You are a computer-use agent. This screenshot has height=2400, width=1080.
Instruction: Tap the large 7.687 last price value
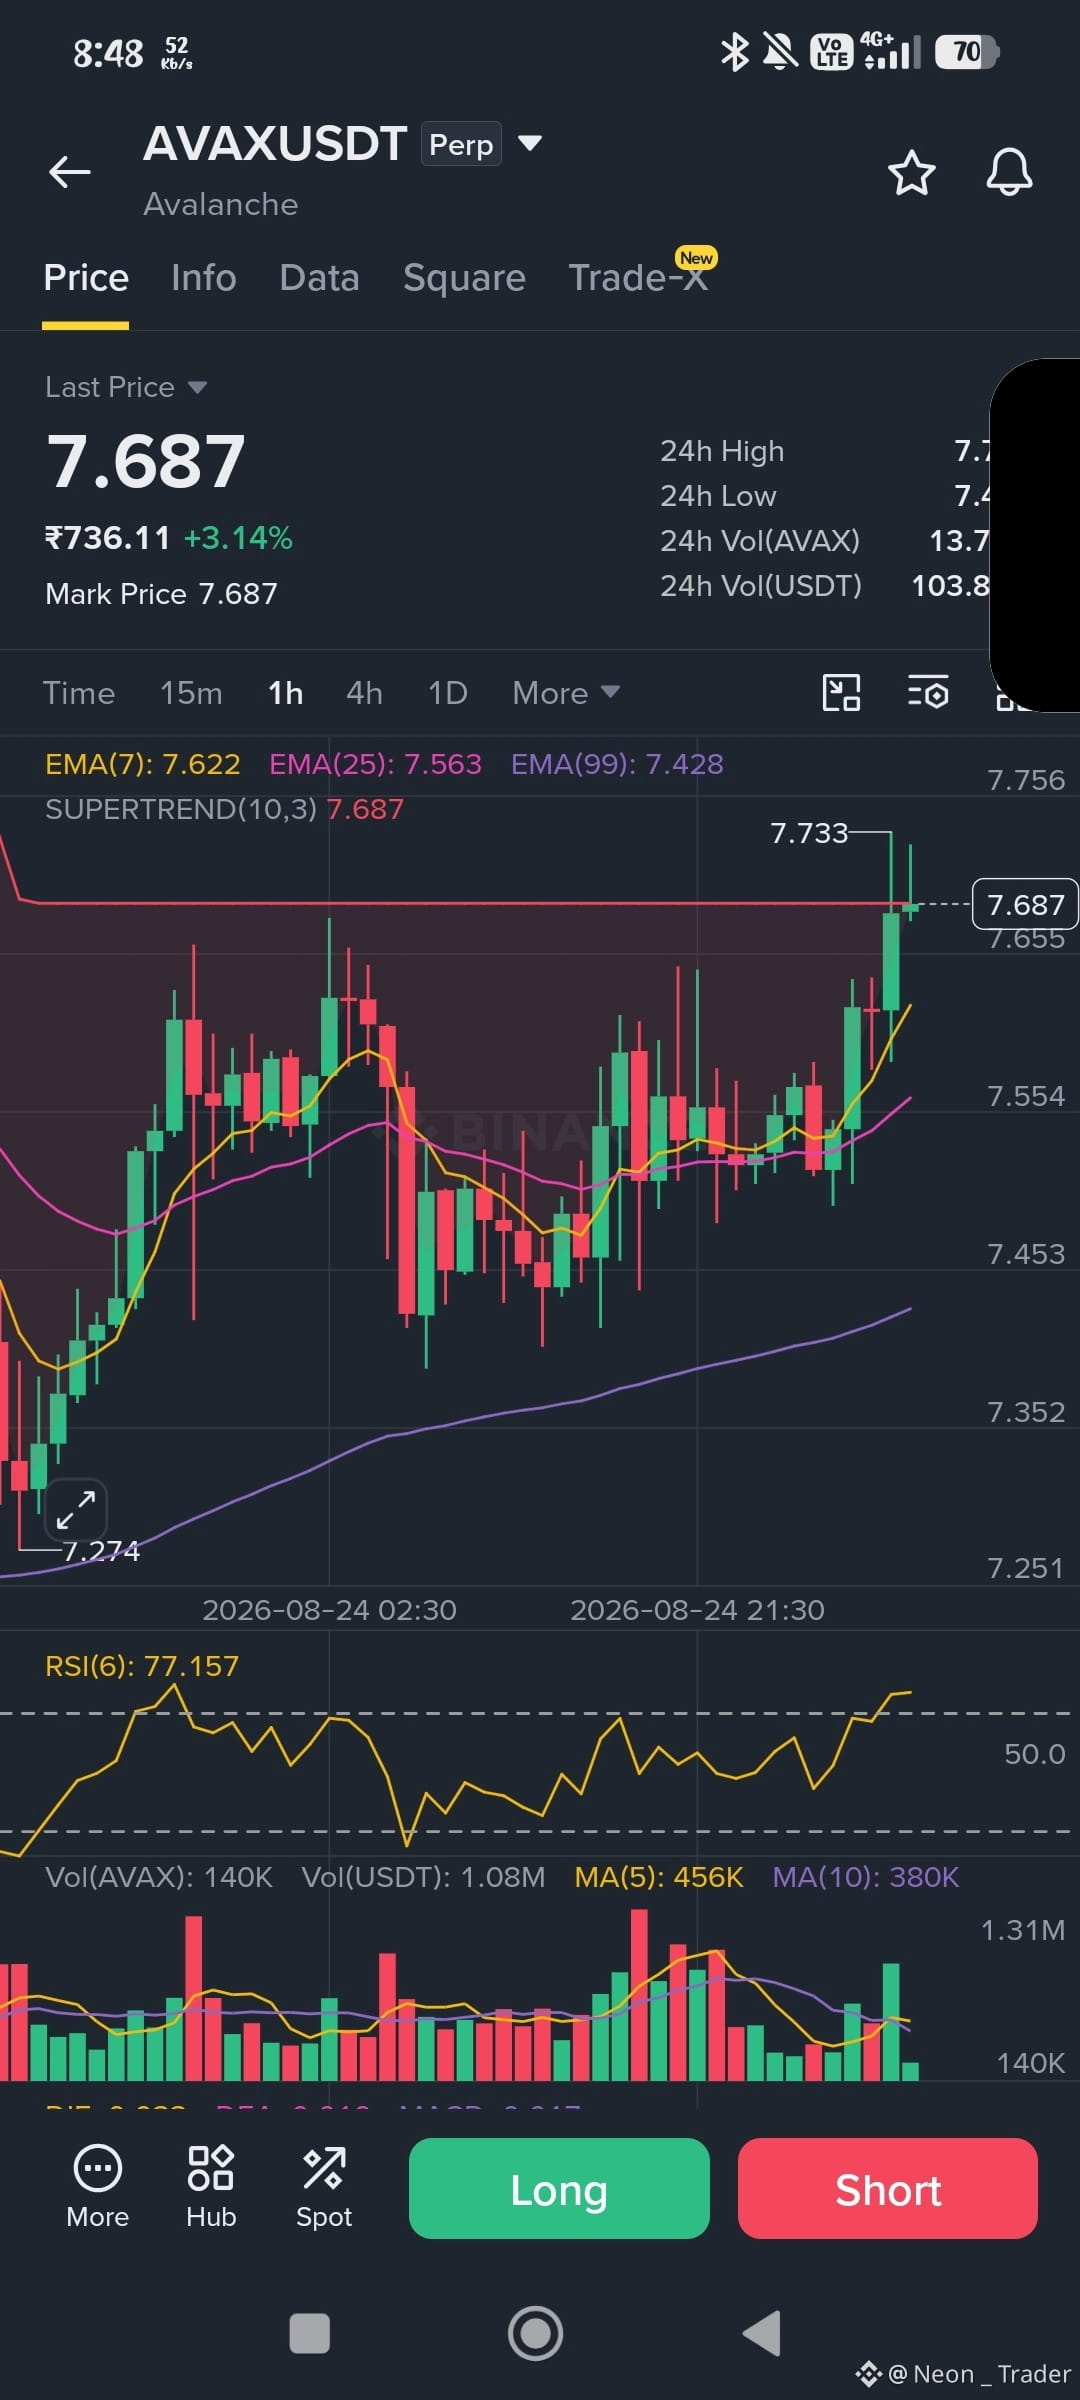pos(146,461)
